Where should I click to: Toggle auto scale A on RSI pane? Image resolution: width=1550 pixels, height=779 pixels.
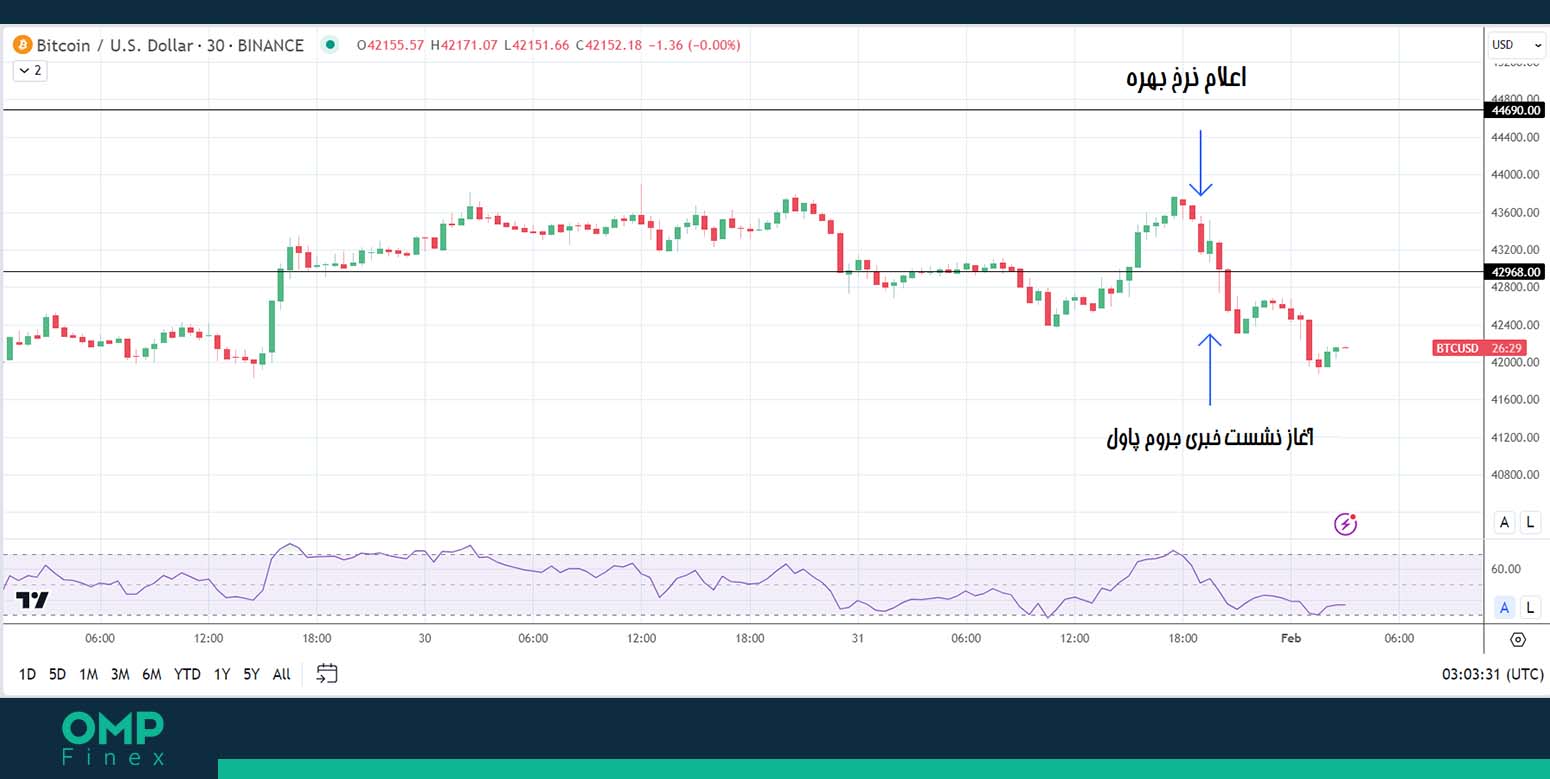tap(1504, 607)
